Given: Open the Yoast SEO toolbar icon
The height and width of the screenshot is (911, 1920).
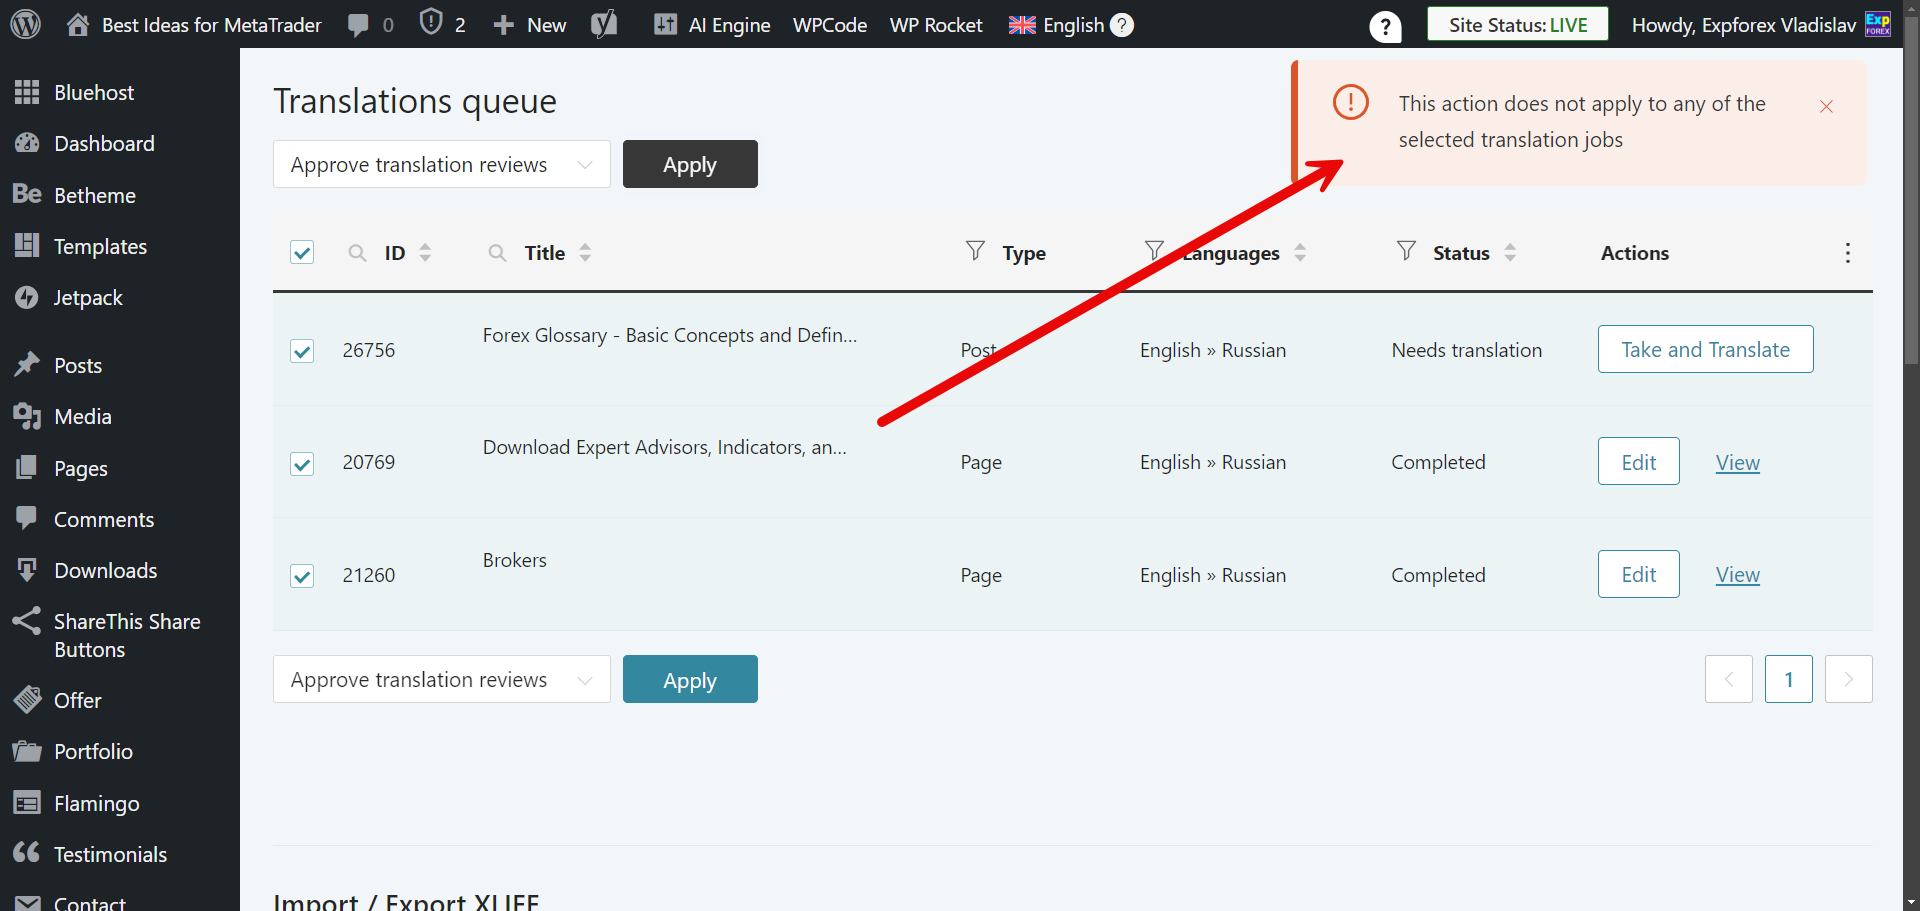Looking at the screenshot, I should (604, 24).
